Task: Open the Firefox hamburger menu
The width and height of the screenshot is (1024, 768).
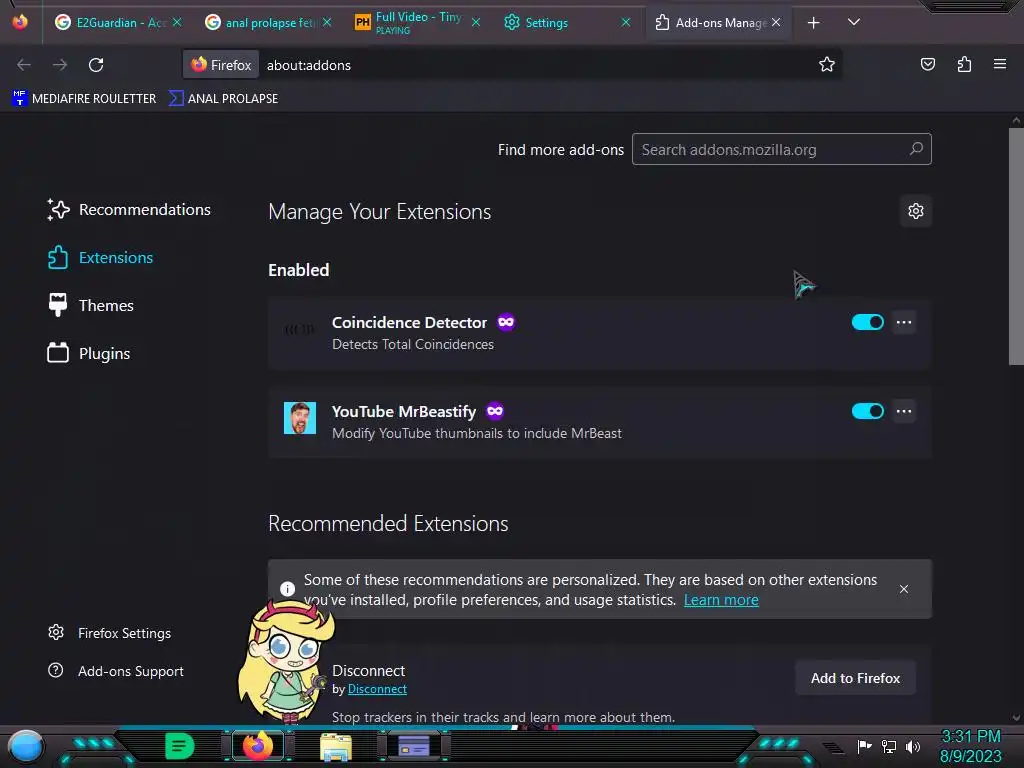Action: (x=1000, y=64)
